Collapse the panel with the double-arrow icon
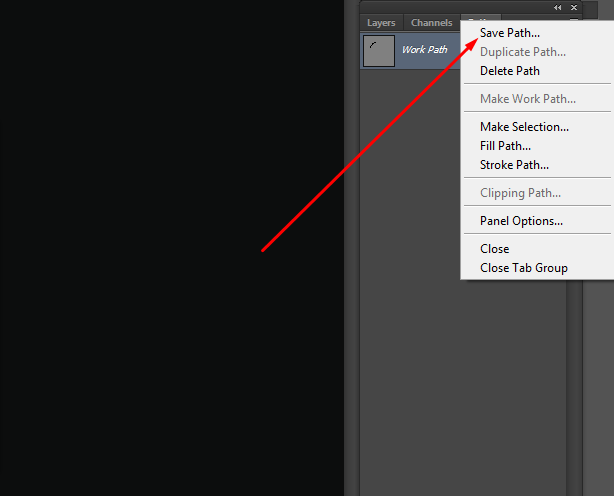This screenshot has width=614, height=496. tap(557, 7)
